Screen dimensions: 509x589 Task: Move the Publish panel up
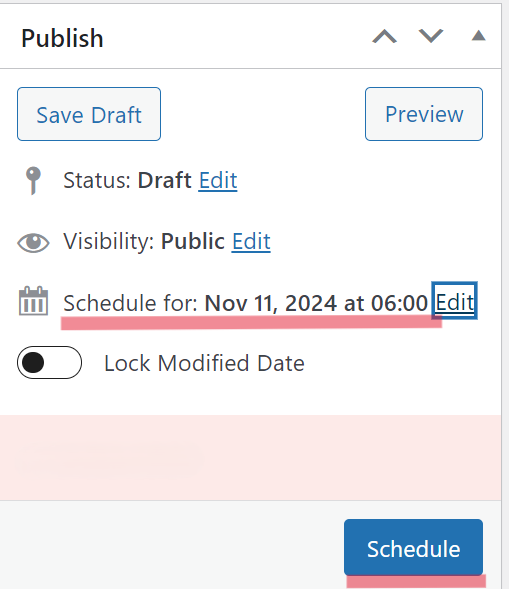coord(384,37)
